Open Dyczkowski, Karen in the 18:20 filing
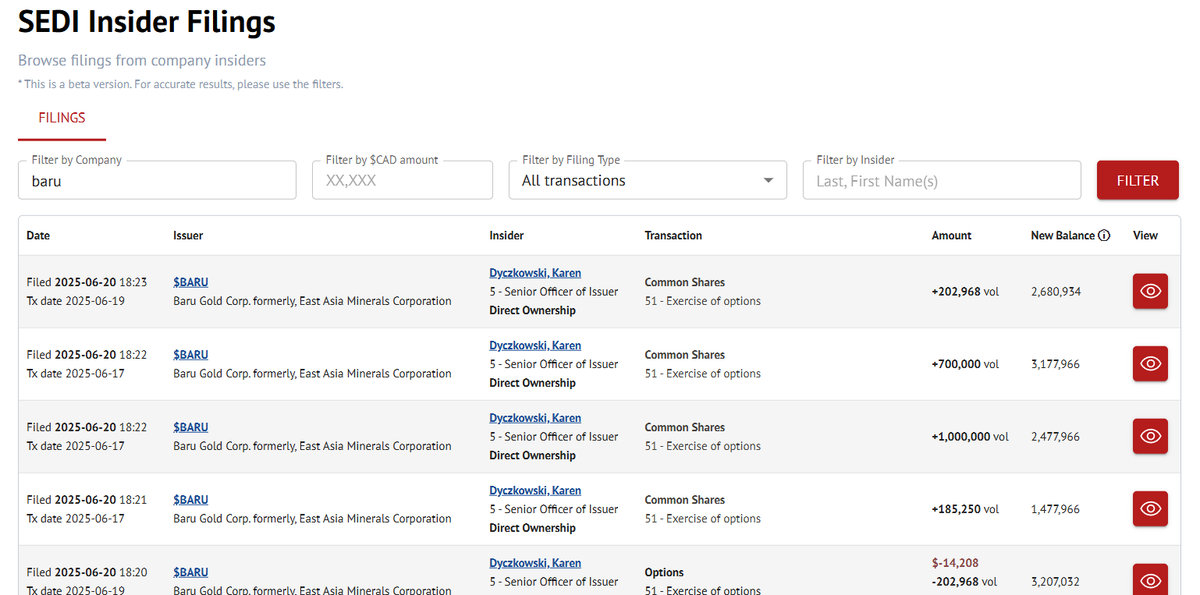 535,563
